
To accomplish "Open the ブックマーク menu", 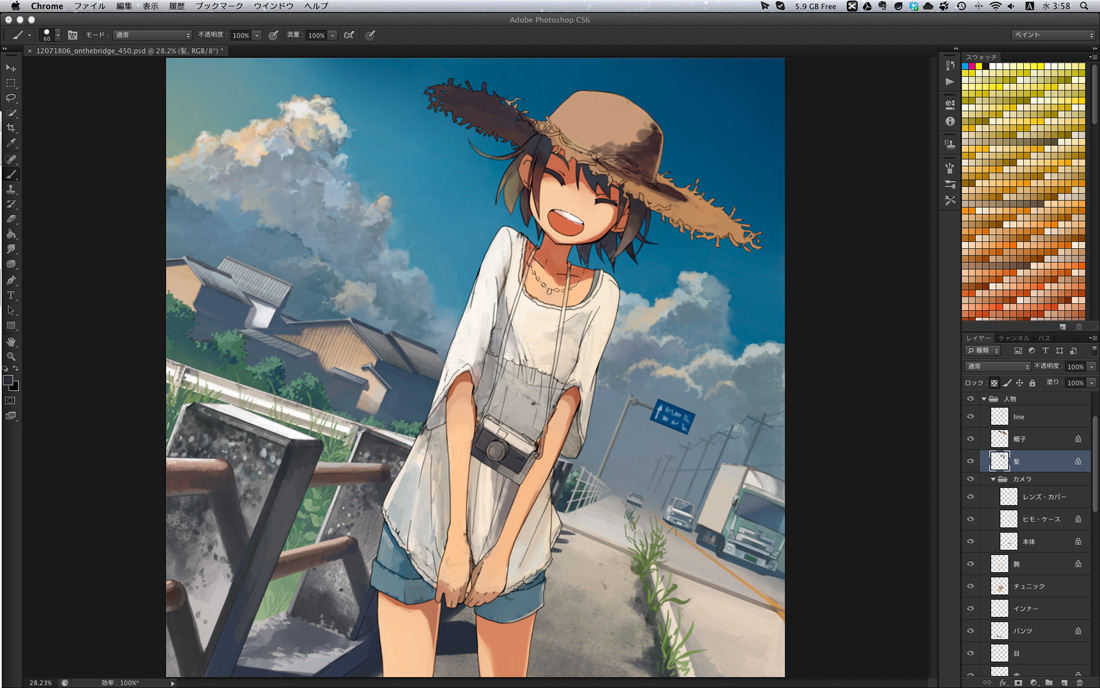I will [x=219, y=6].
